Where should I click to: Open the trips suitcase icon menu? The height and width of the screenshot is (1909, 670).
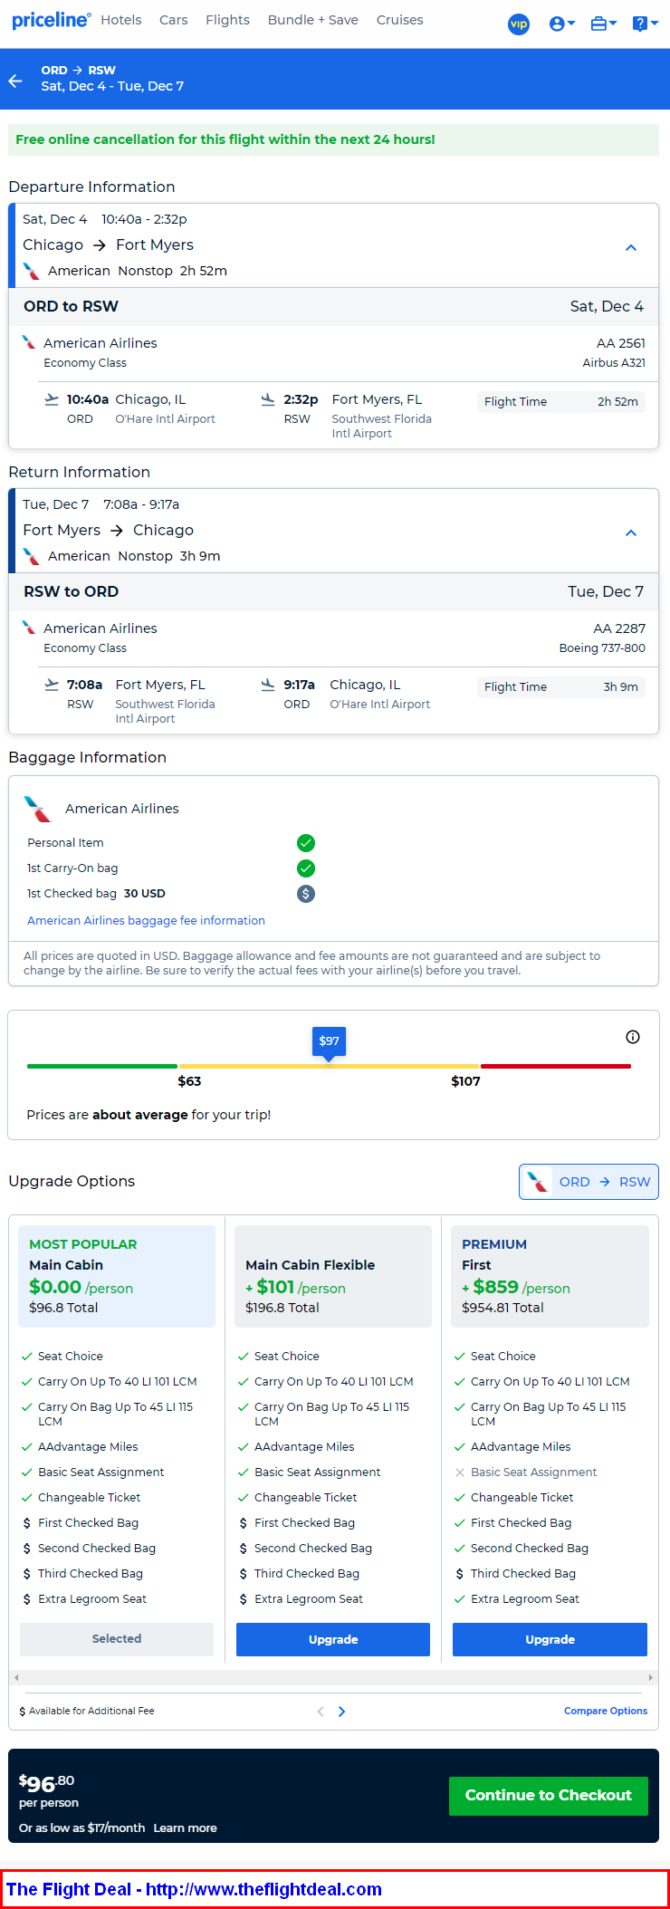click(x=603, y=23)
